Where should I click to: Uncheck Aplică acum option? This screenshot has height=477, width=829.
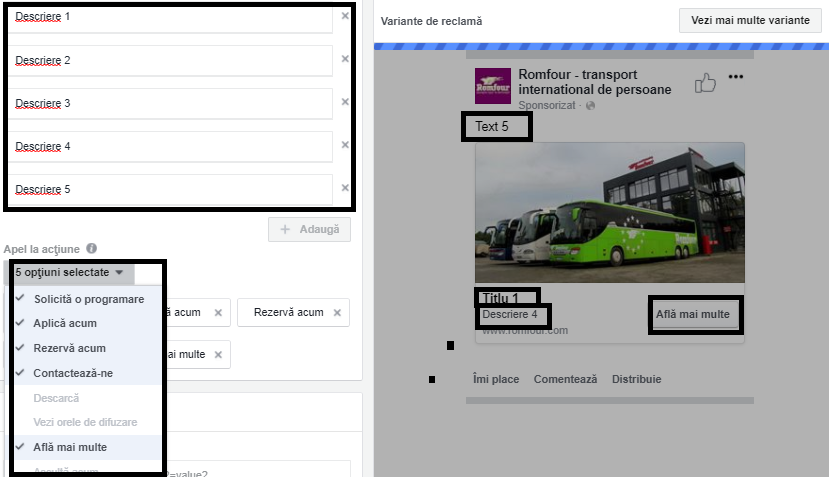(x=64, y=324)
